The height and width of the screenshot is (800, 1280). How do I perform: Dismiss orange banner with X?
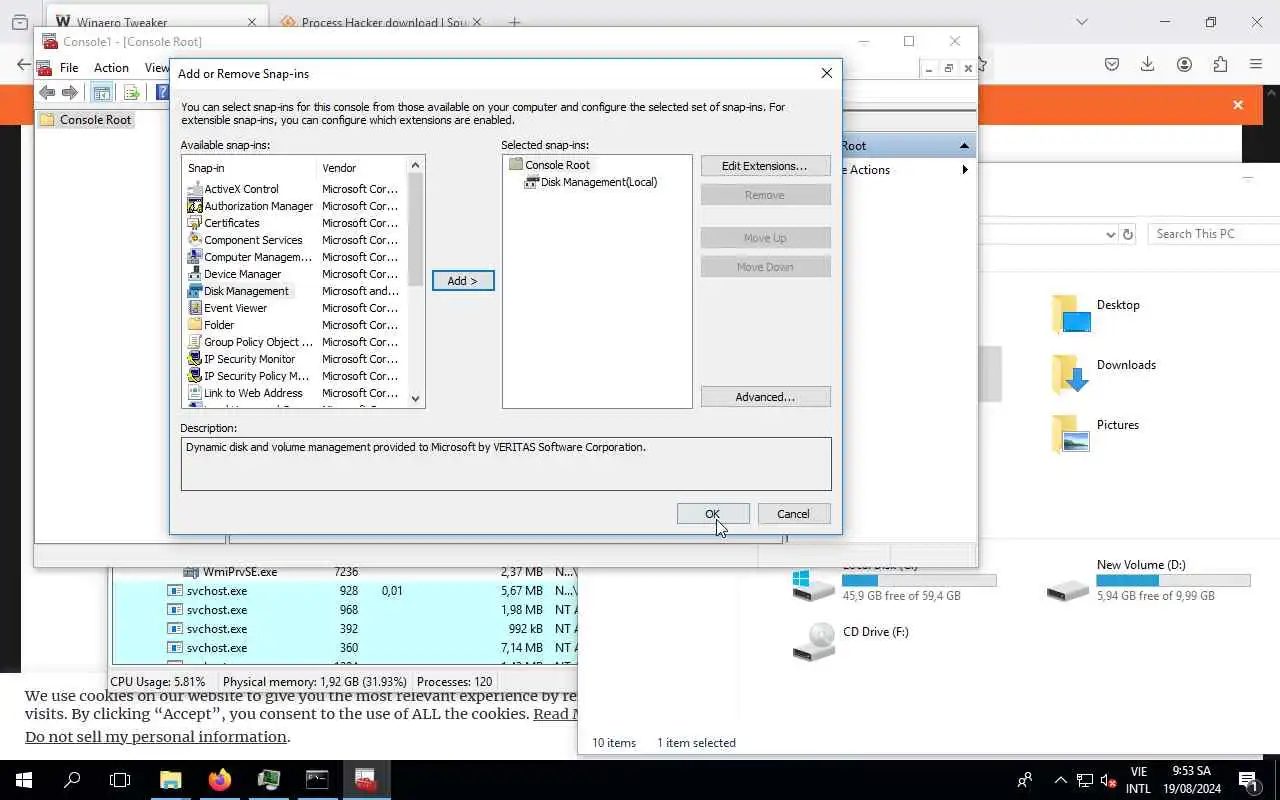(x=1238, y=105)
